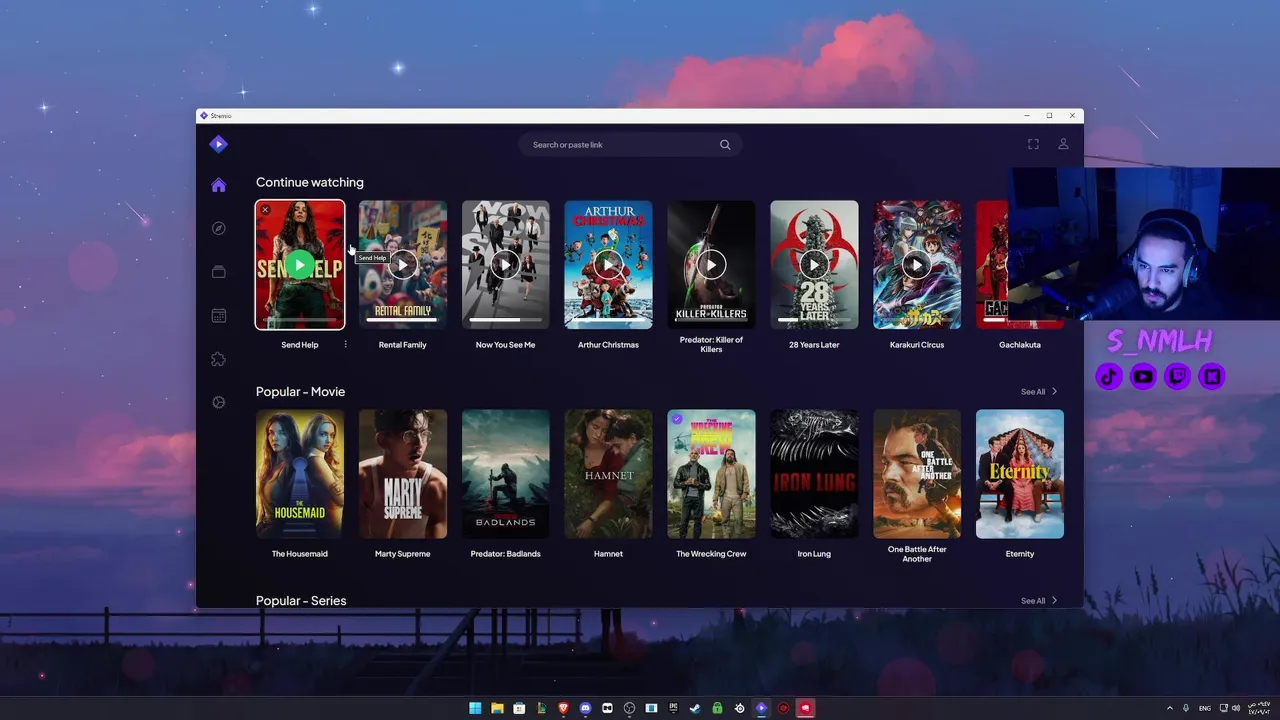This screenshot has height=720, width=1280.
Task: Open the Windows Start menu
Action: [475, 708]
